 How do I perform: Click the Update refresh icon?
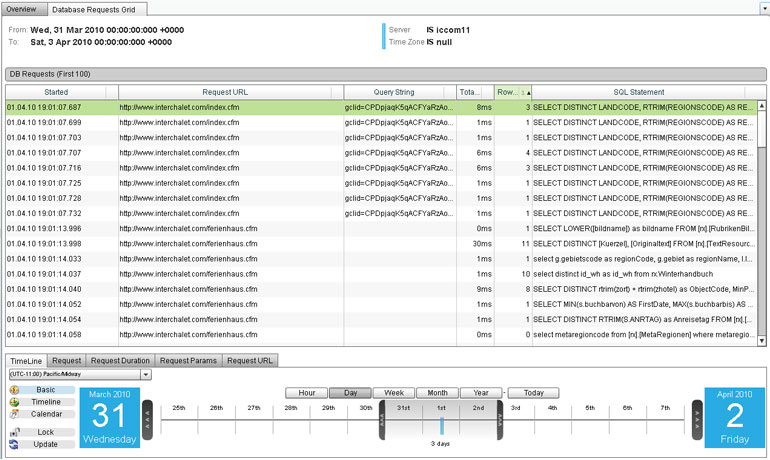pos(14,444)
